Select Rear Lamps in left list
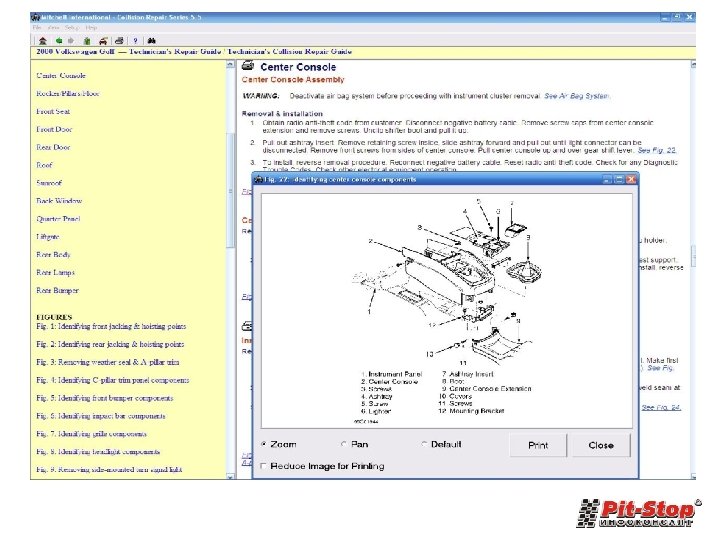 point(56,272)
